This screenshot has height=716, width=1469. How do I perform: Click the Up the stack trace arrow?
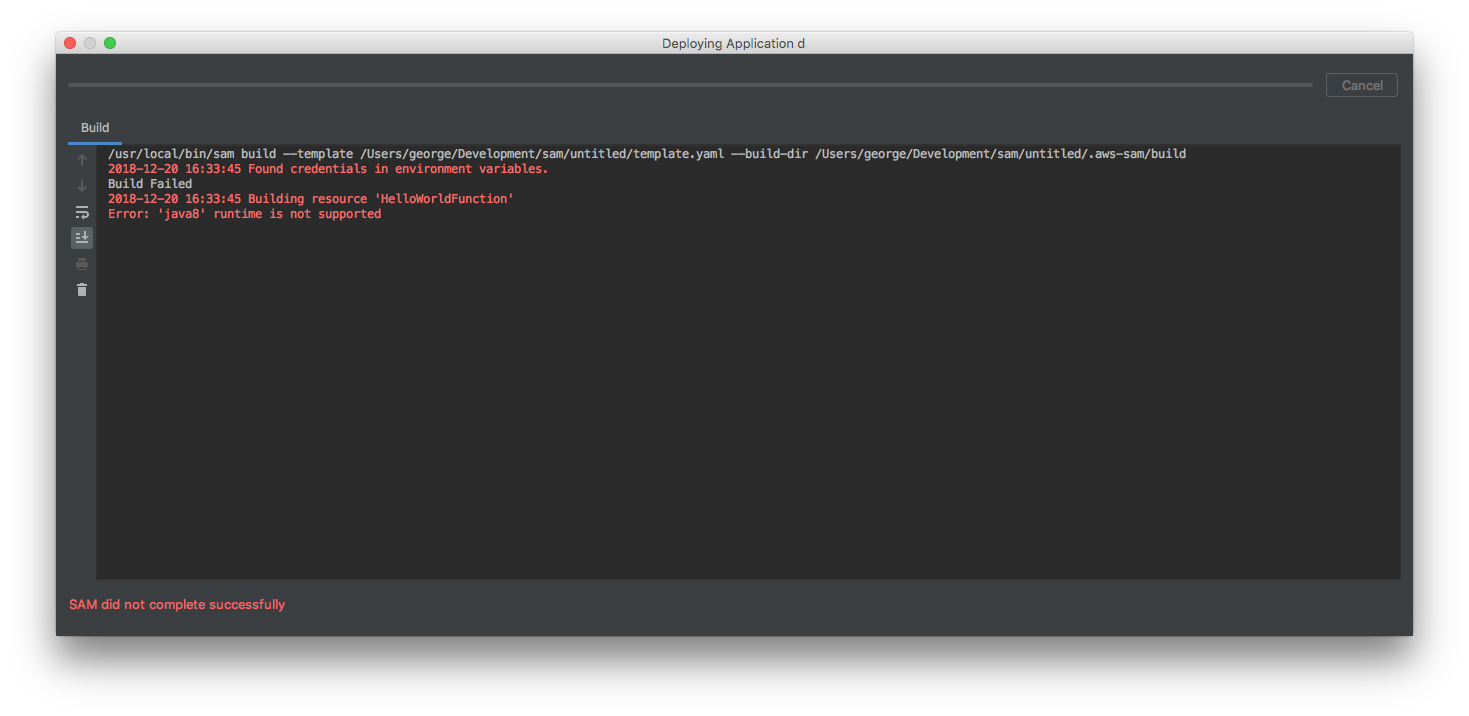point(82,160)
